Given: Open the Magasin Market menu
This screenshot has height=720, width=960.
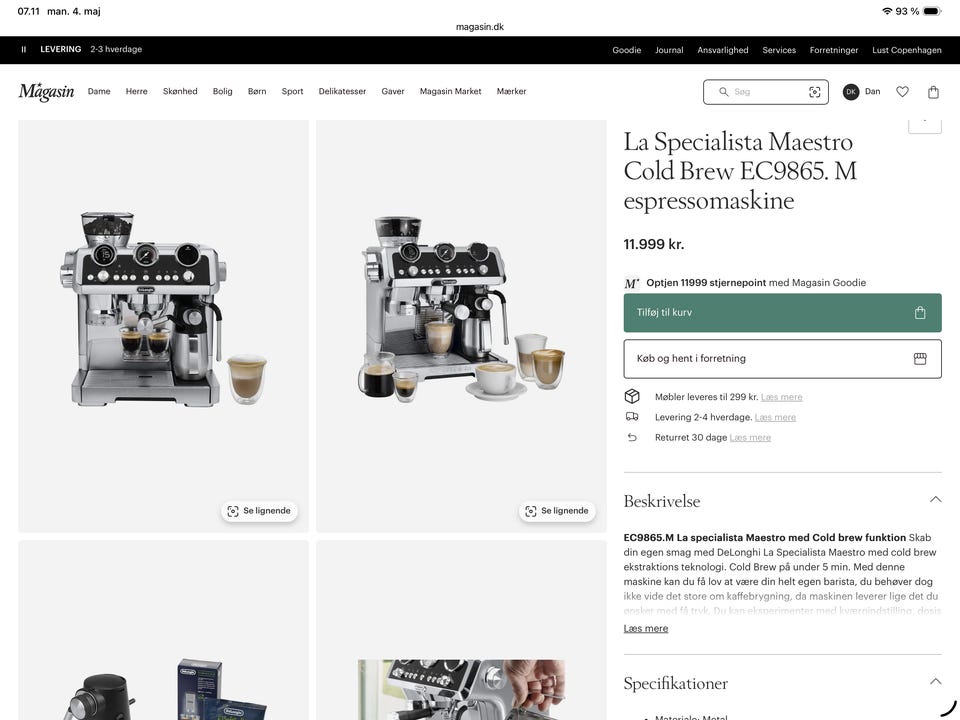Looking at the screenshot, I should [x=451, y=91].
